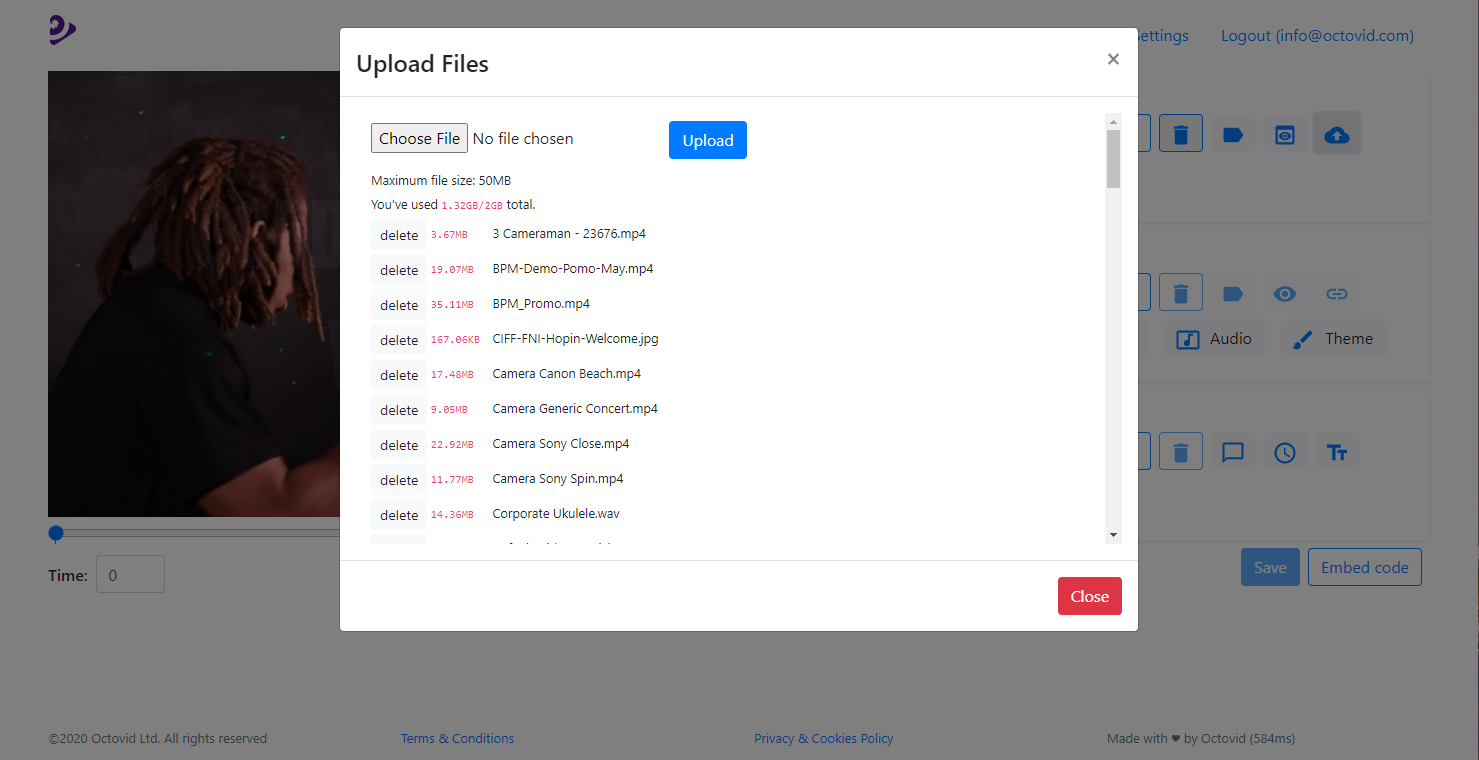This screenshot has width=1479, height=760.
Task: Click file name 3 Cameraman - 23676.mp4
Action: [x=569, y=234]
